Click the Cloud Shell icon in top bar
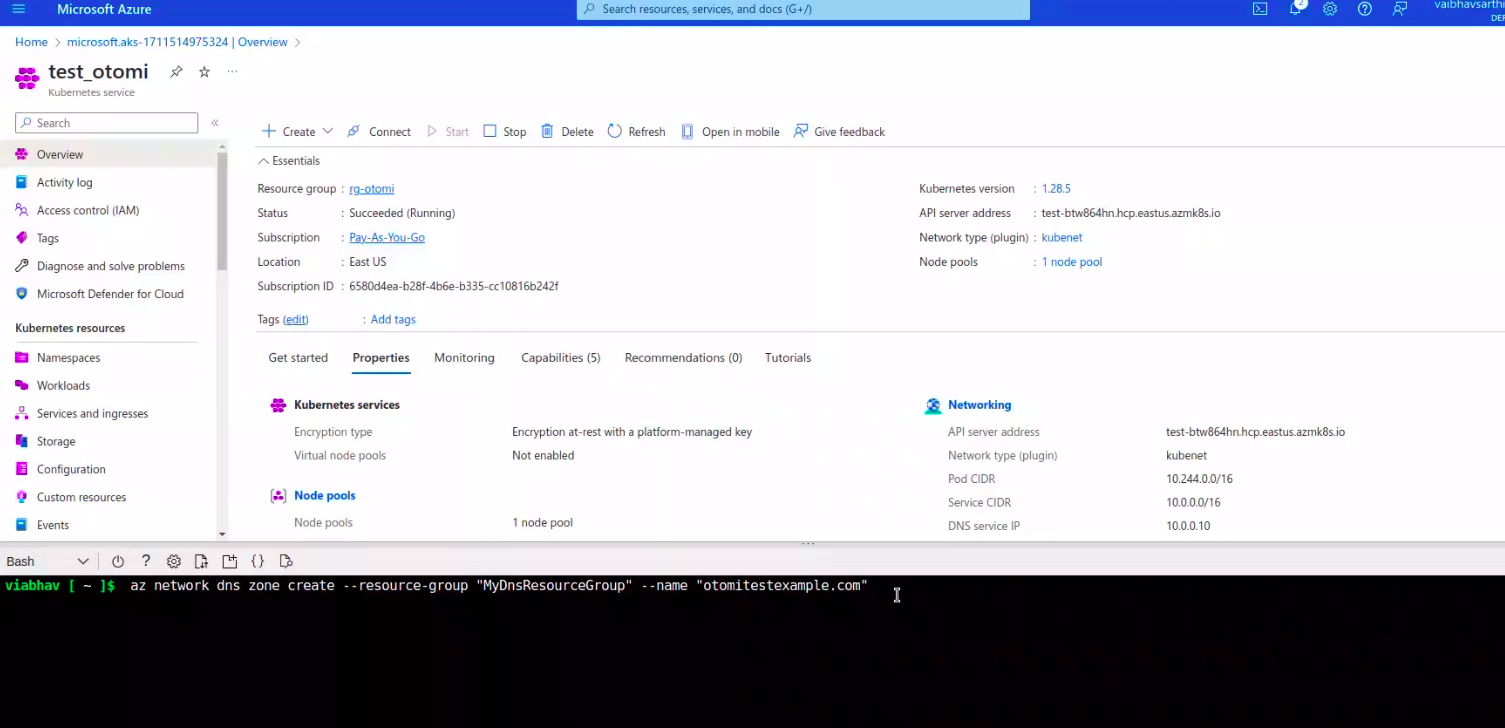Screen dimensions: 1505x728 coord(1260,9)
